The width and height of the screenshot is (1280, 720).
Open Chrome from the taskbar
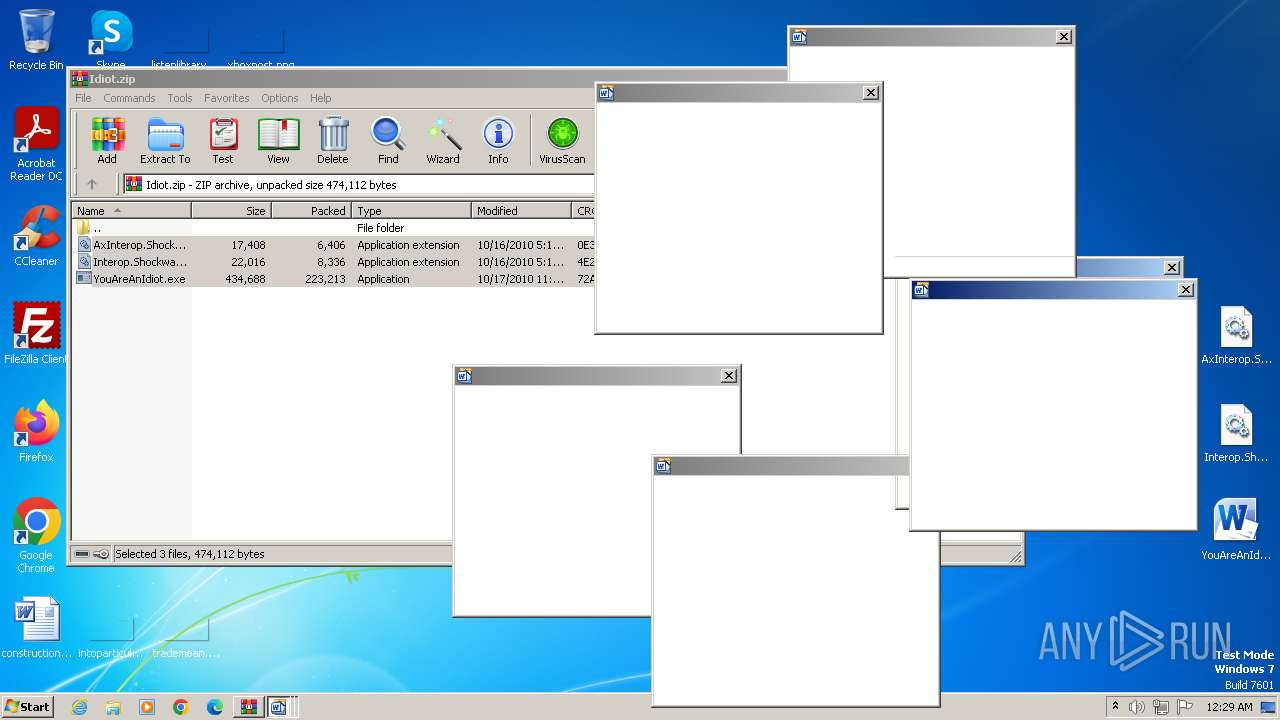[181, 707]
